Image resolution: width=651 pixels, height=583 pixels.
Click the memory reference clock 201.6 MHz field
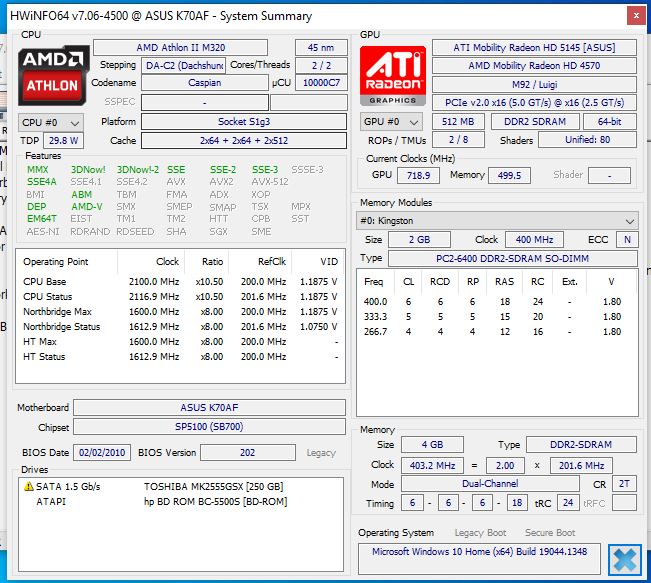tap(581, 465)
